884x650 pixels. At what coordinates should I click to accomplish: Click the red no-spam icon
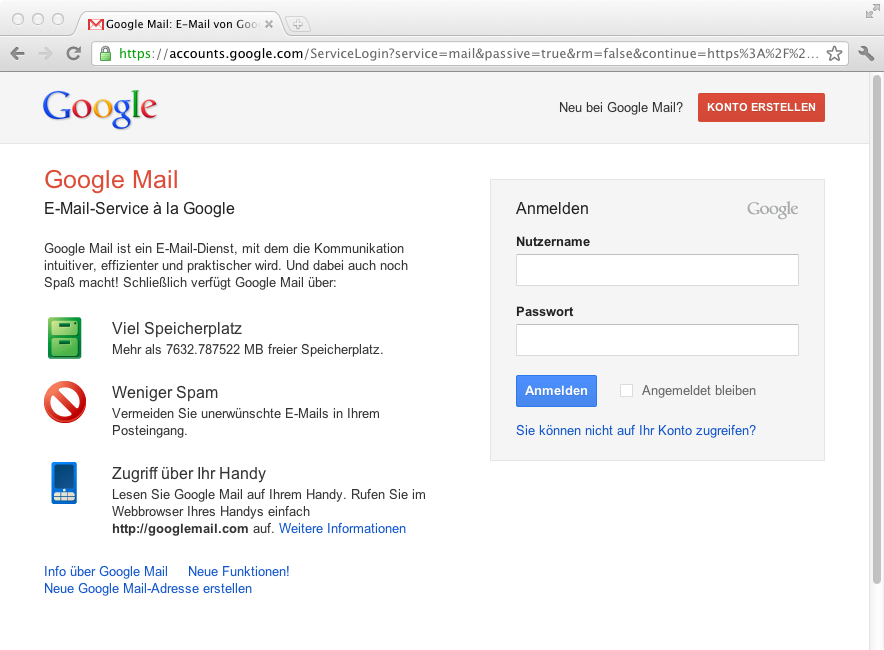click(x=64, y=402)
